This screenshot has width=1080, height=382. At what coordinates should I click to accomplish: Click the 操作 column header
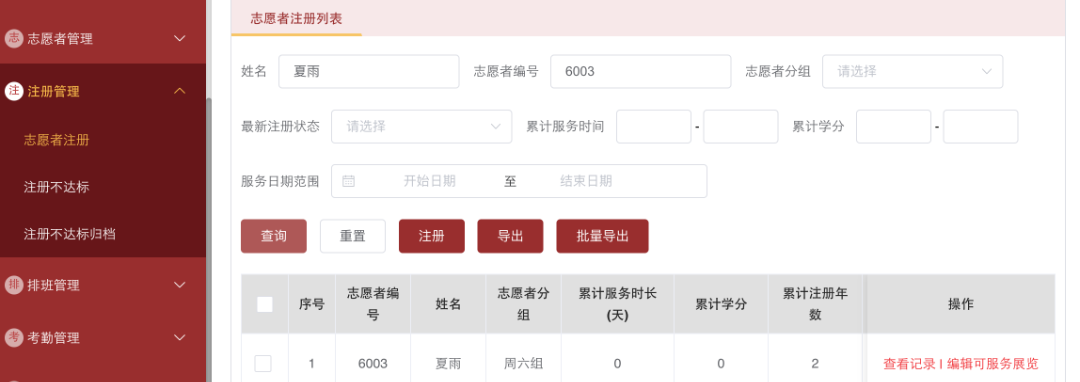tap(960, 304)
